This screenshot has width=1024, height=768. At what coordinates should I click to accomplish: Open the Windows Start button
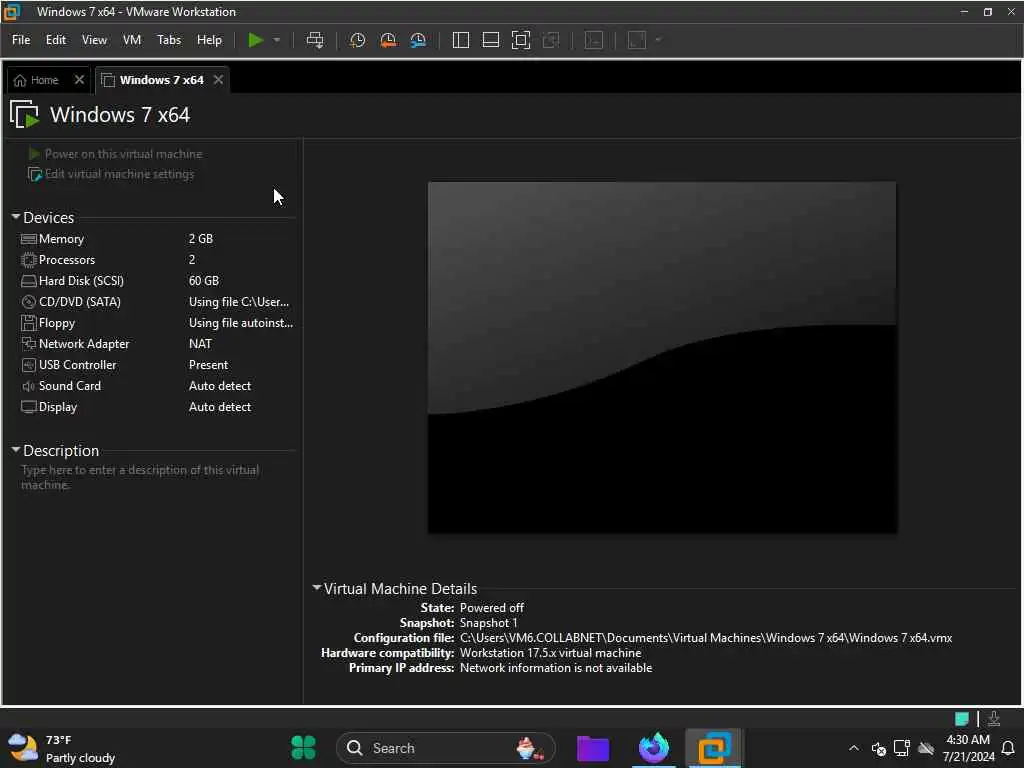[x=303, y=748]
